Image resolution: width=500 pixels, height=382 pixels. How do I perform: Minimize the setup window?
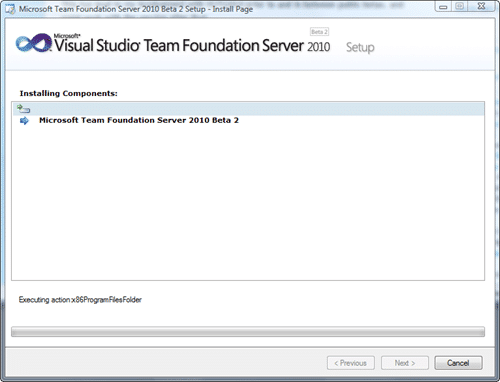click(443, 6)
